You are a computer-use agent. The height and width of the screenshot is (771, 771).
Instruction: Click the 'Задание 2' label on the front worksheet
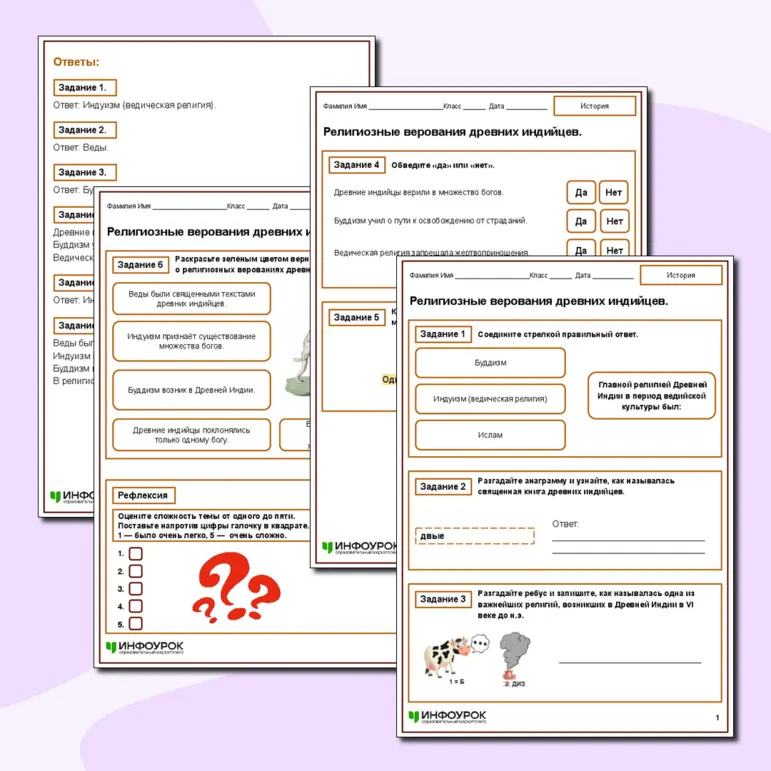[443, 487]
